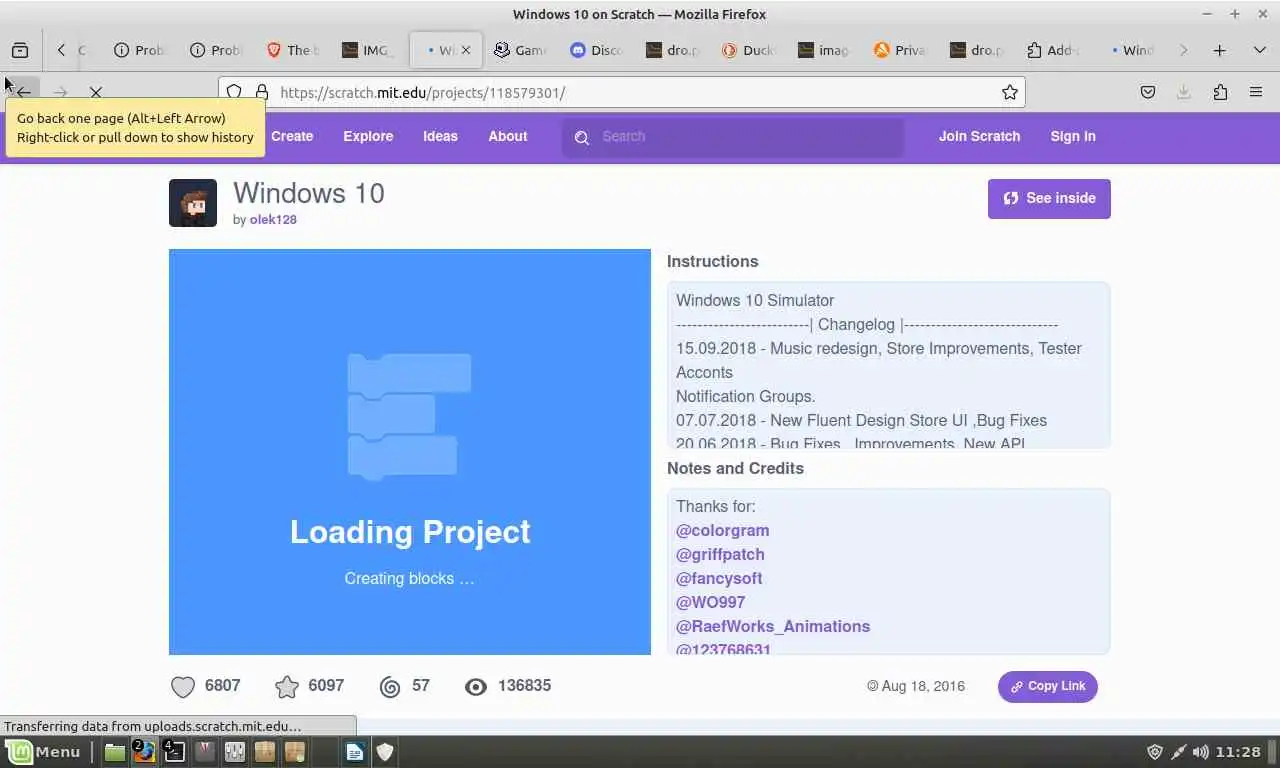The height and width of the screenshot is (768, 1280).
Task: Switch to the DuckDuckGo tab
Action: [748, 50]
